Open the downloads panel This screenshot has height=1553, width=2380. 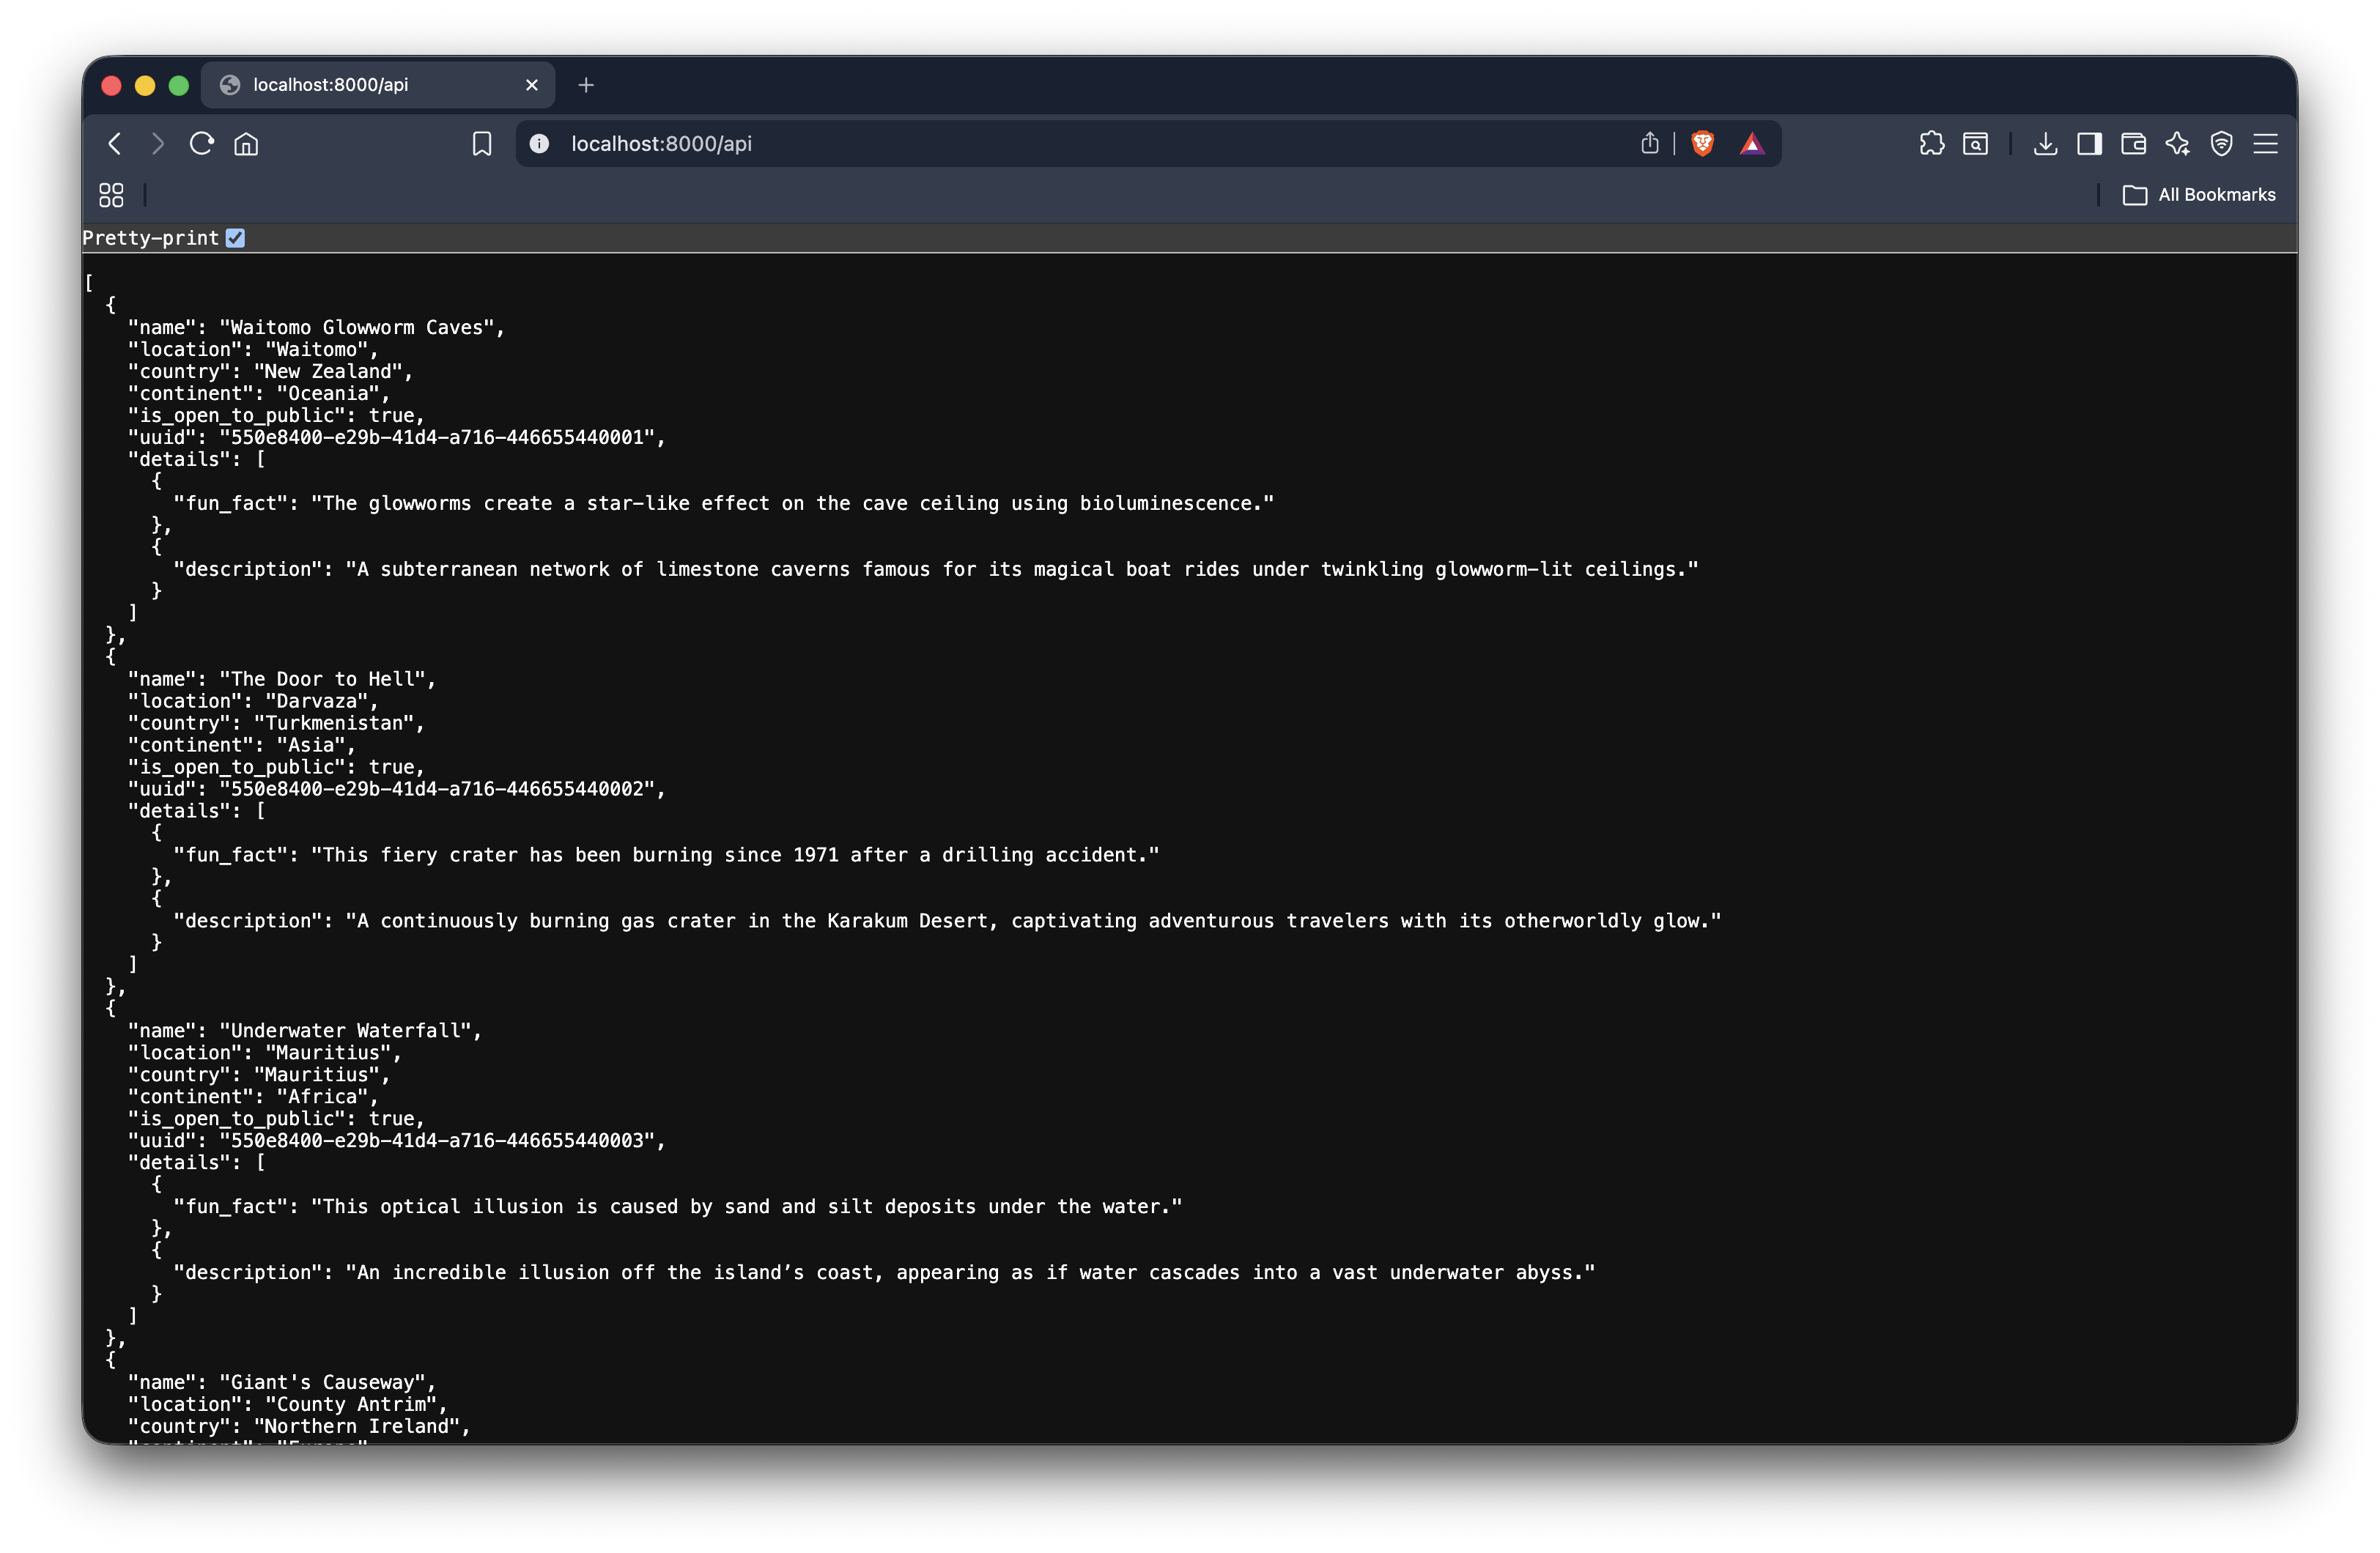click(x=2045, y=144)
